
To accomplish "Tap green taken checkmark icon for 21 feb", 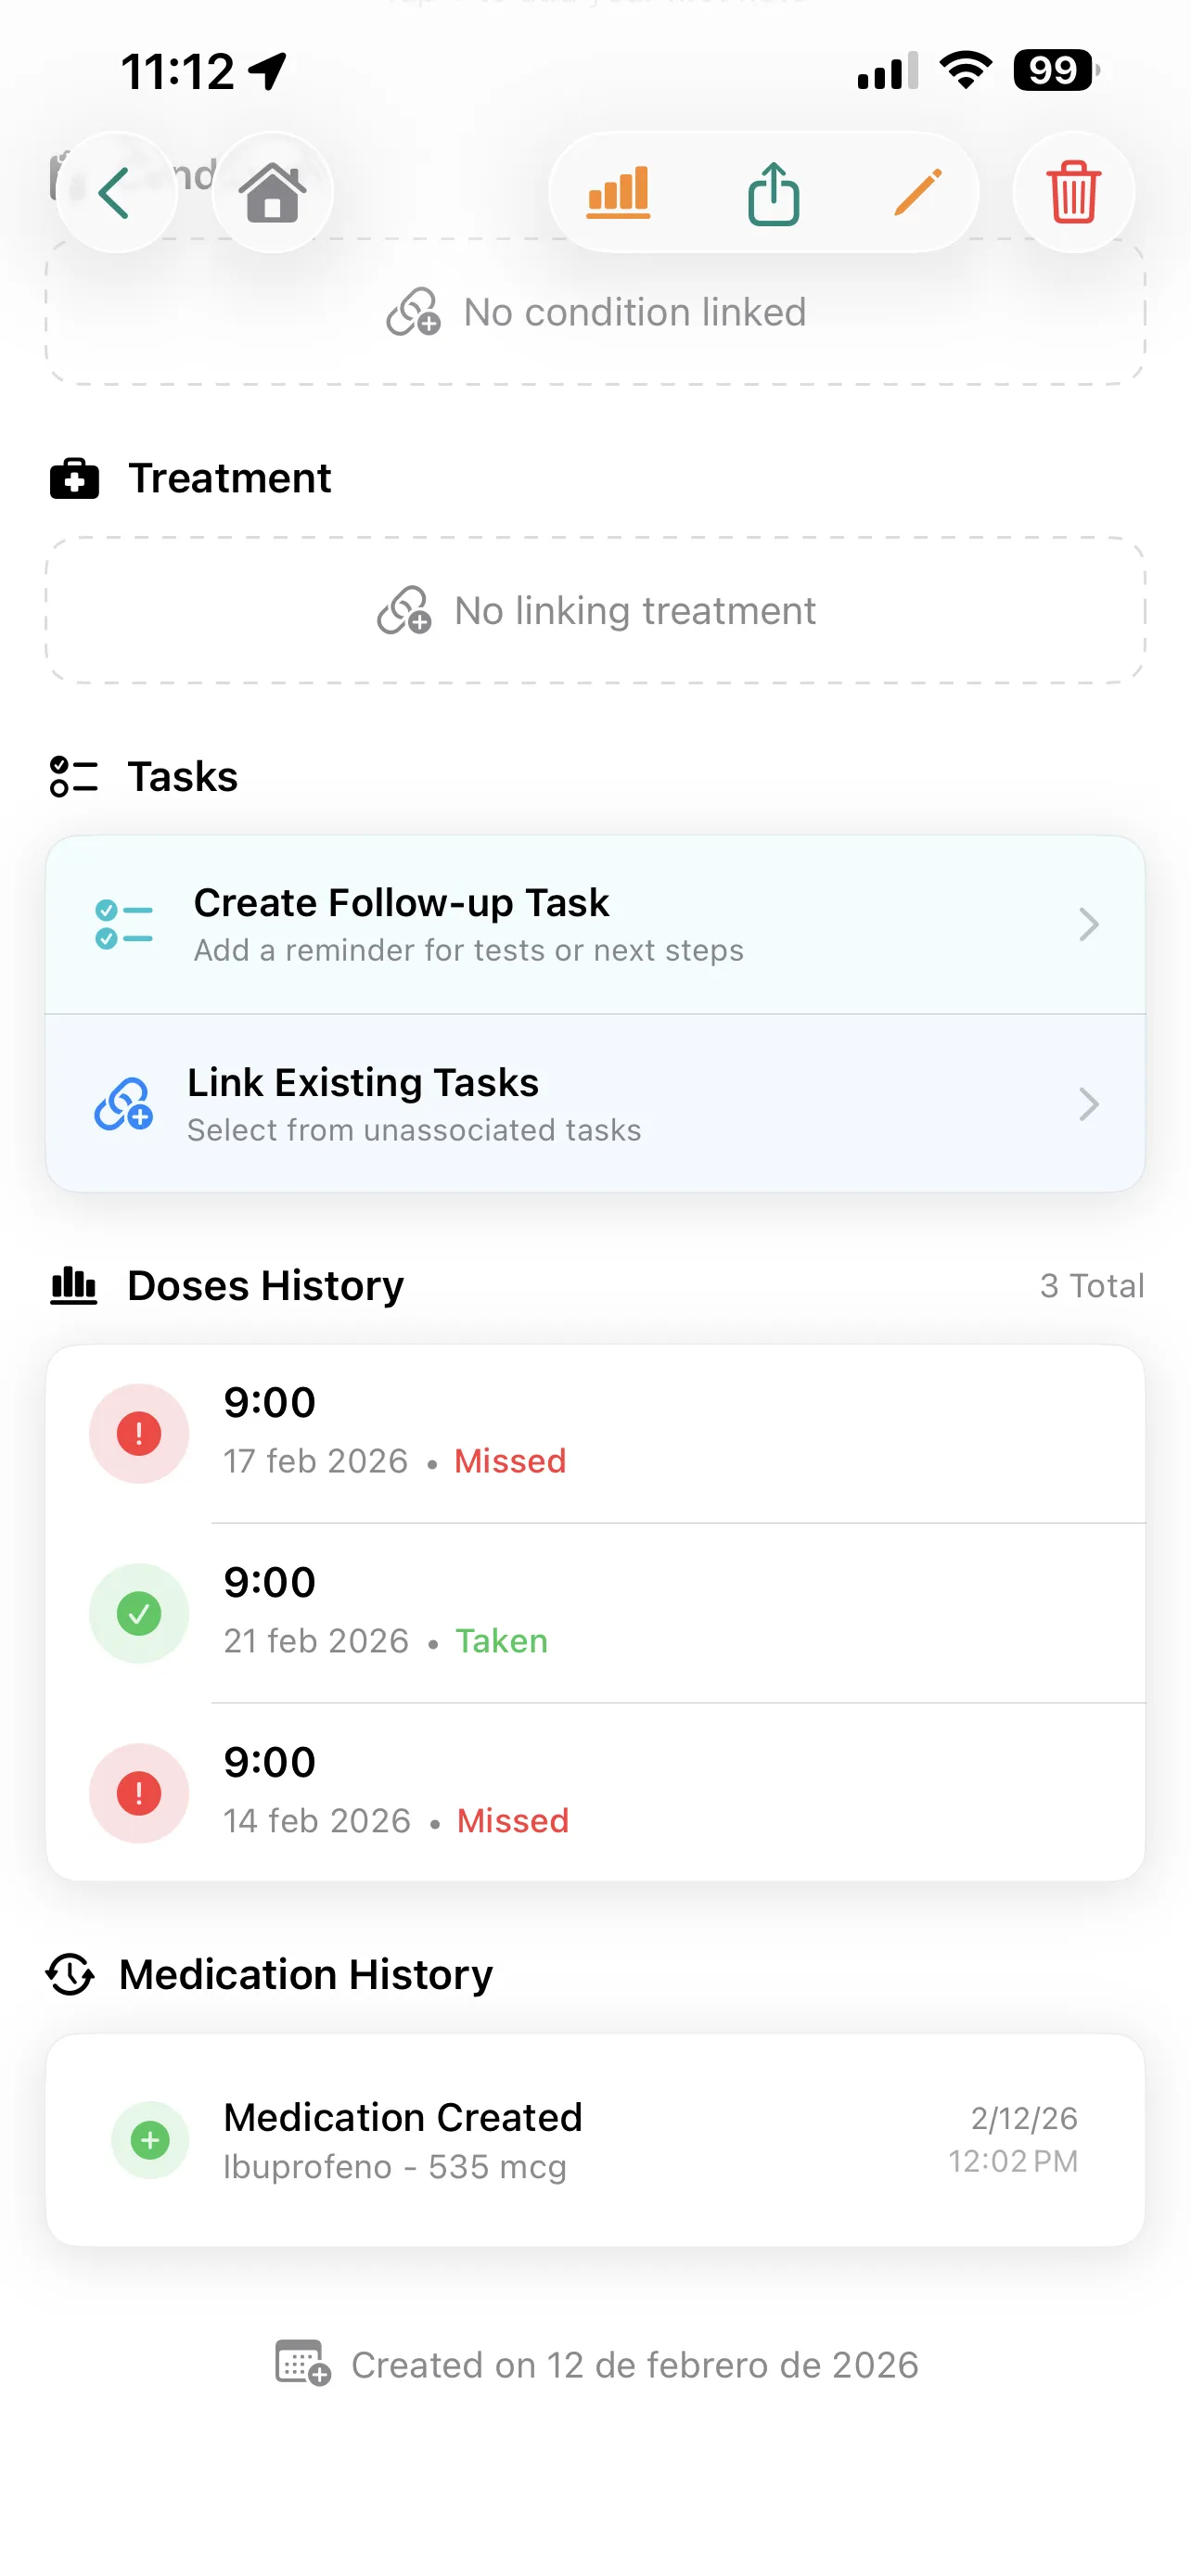I will 139,1613.
